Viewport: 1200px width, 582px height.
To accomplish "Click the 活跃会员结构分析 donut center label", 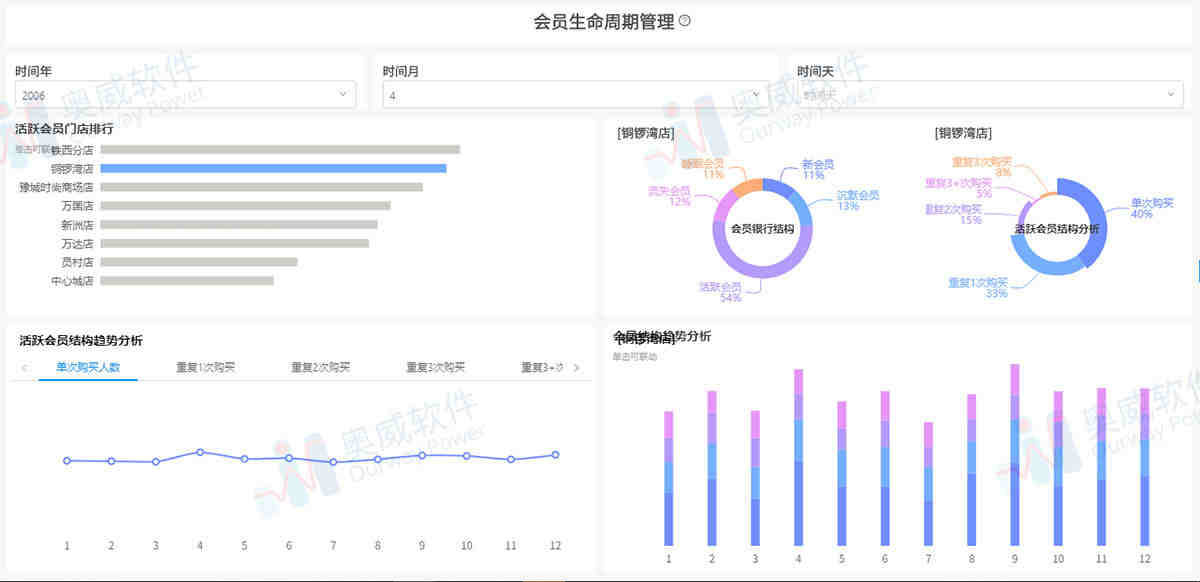I will 1057,229.
